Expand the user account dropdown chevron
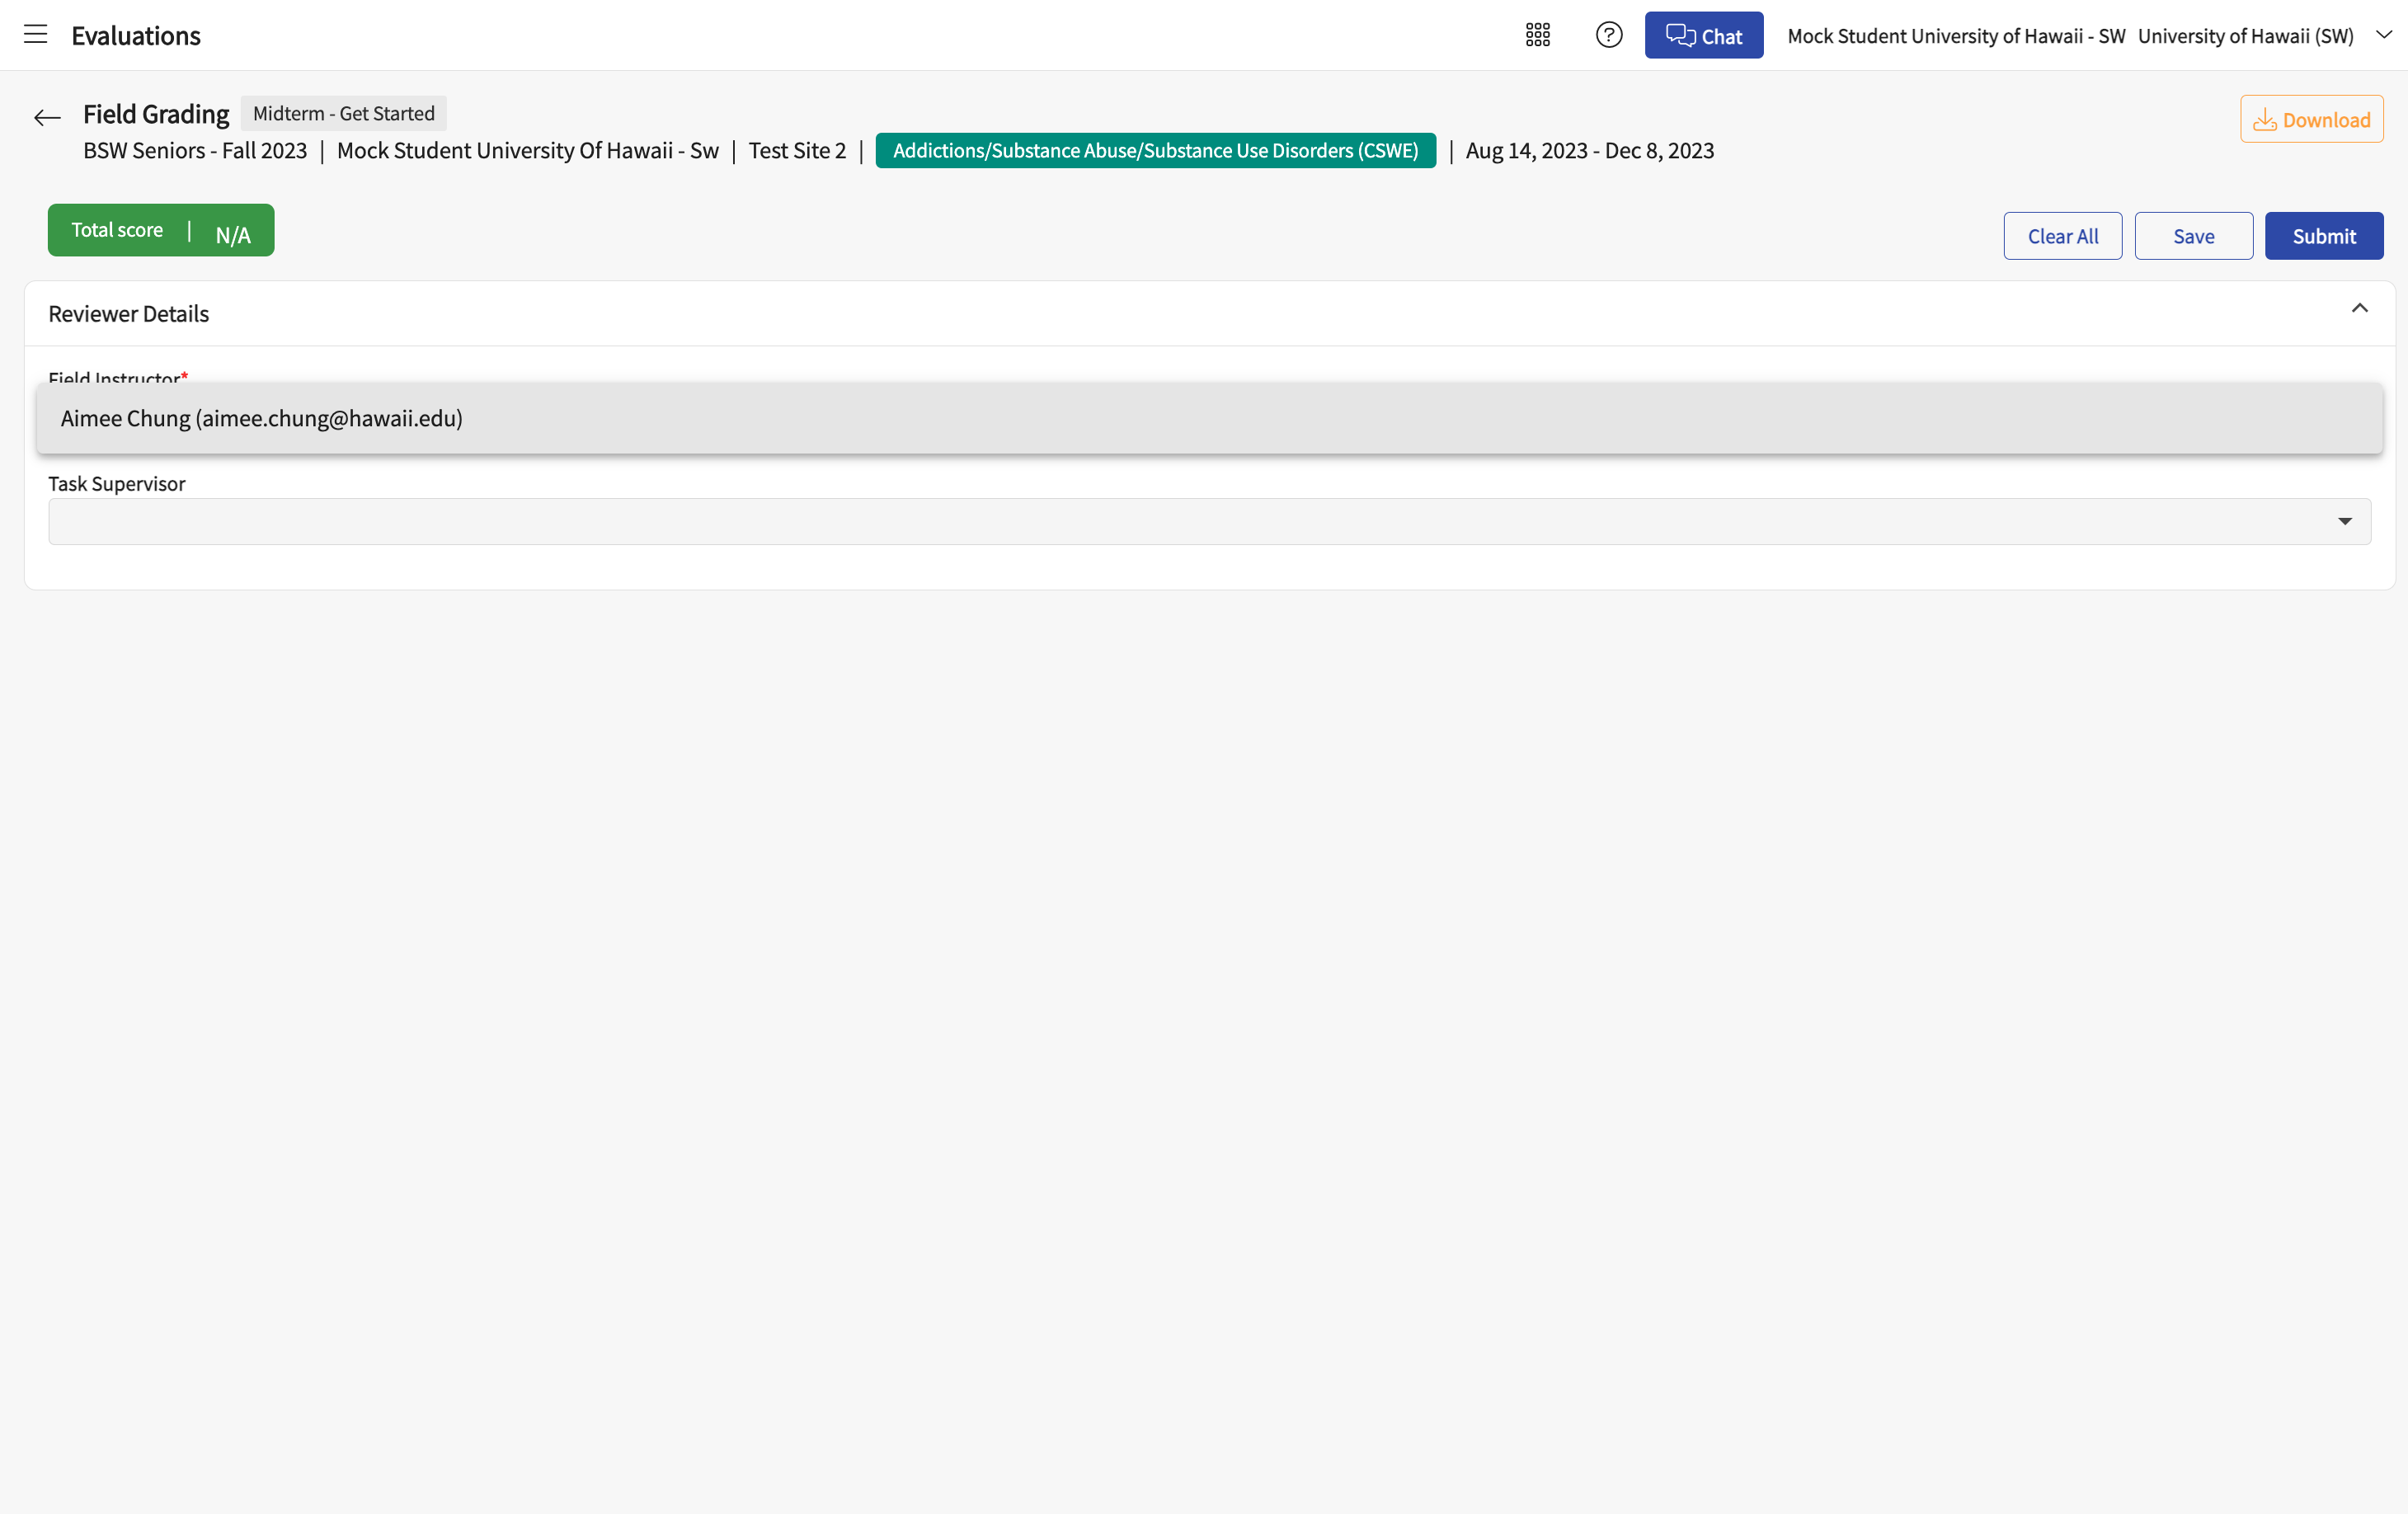2408x1514 pixels. pos(2384,35)
